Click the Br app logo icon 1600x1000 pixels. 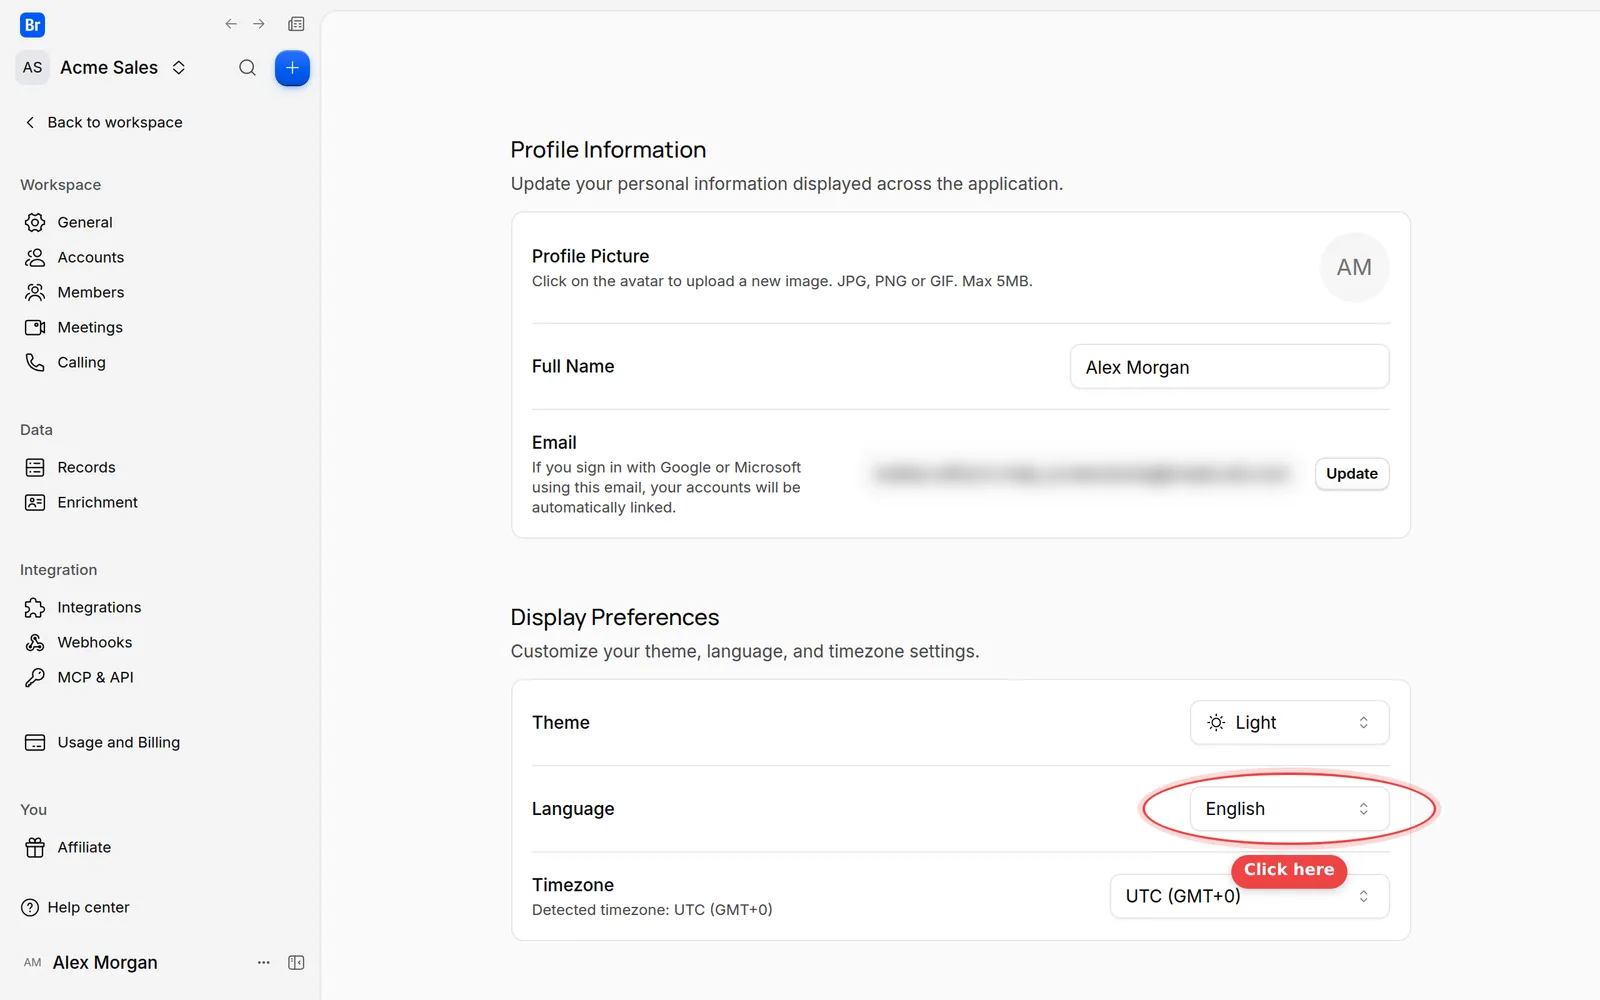coord(32,25)
